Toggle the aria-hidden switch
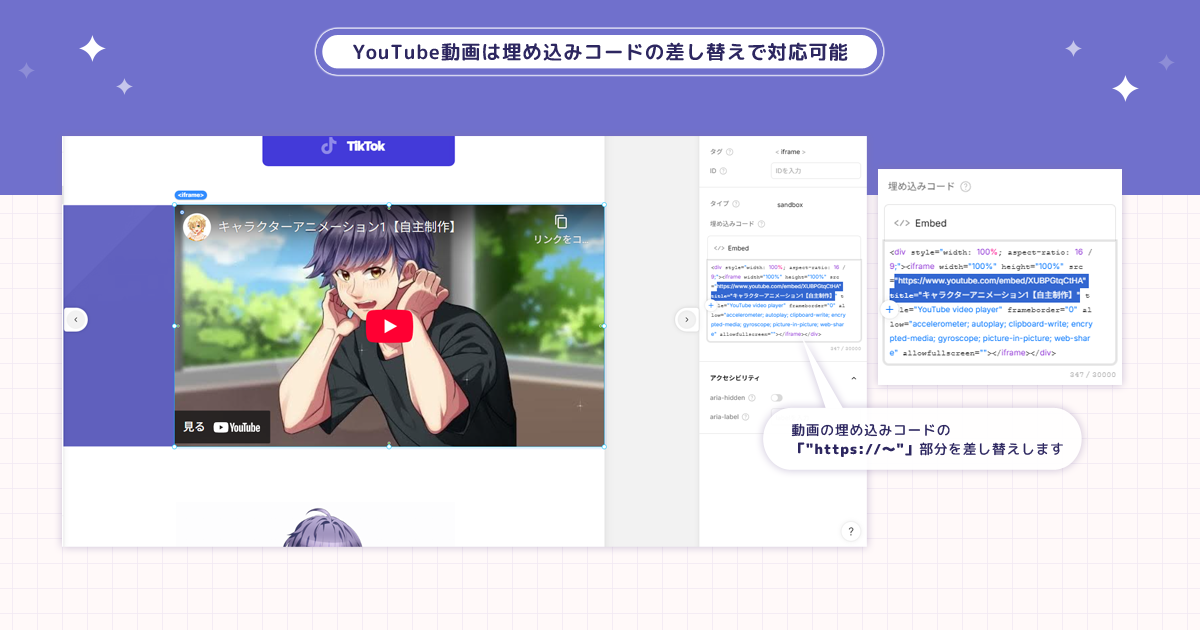Image resolution: width=1200 pixels, height=630 pixels. point(777,398)
